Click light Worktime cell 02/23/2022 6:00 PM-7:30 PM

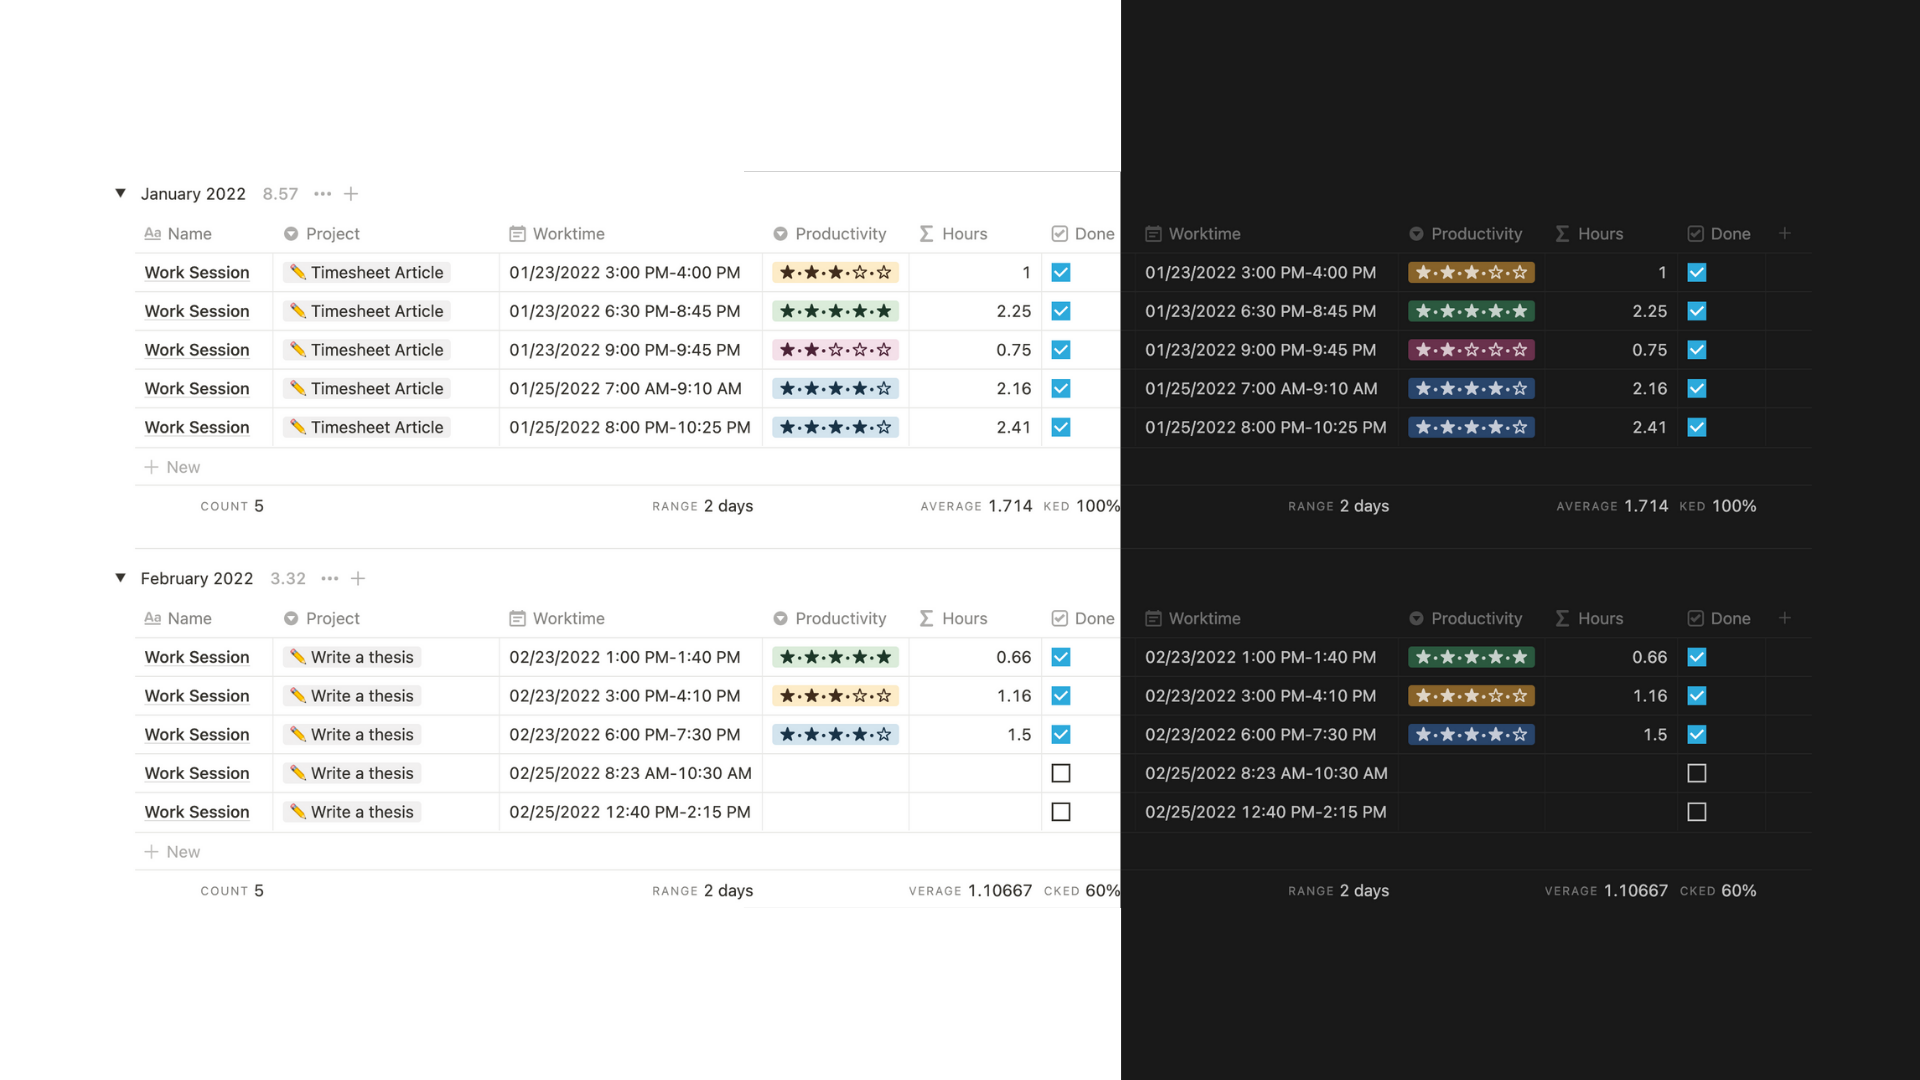click(x=631, y=734)
